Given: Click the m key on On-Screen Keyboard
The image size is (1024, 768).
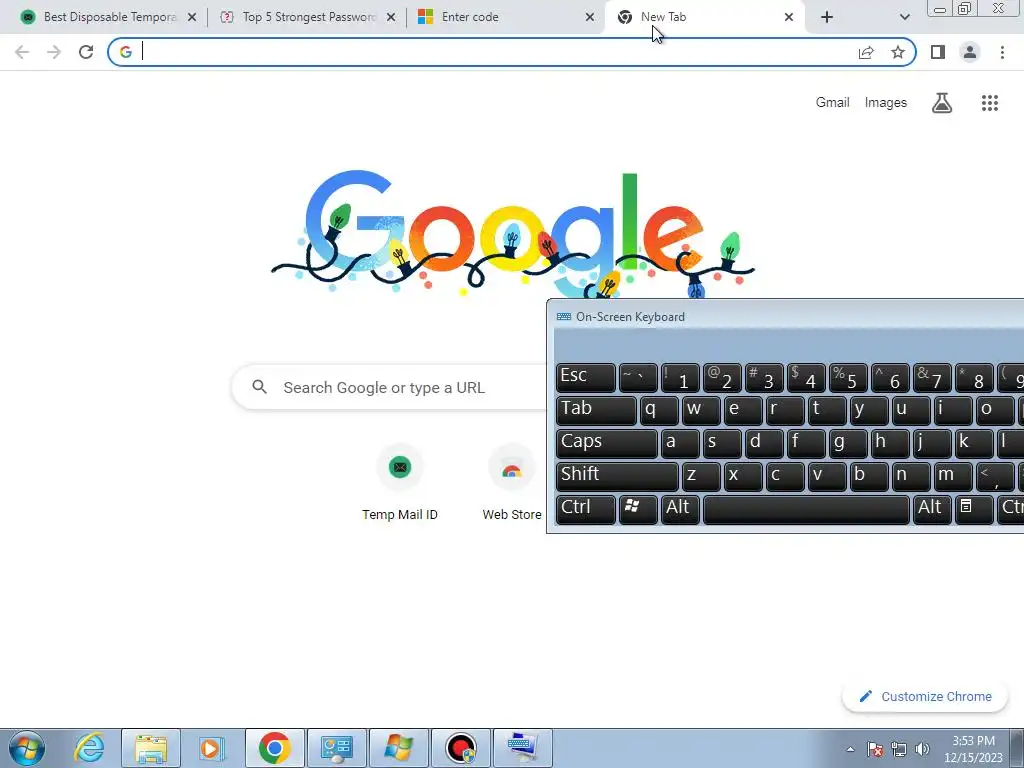Looking at the screenshot, I should coord(952,476).
